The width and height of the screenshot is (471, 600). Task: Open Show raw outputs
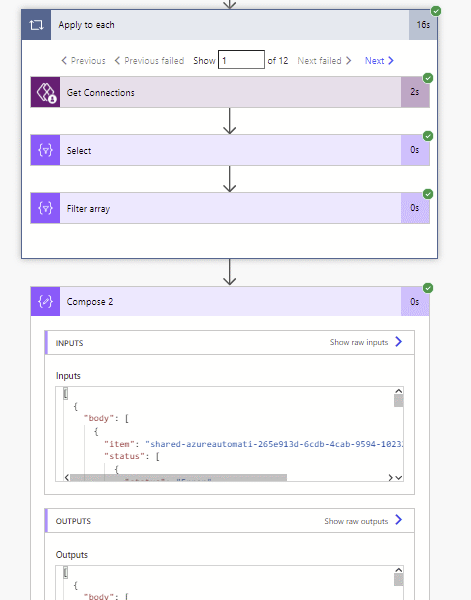[x=363, y=521]
